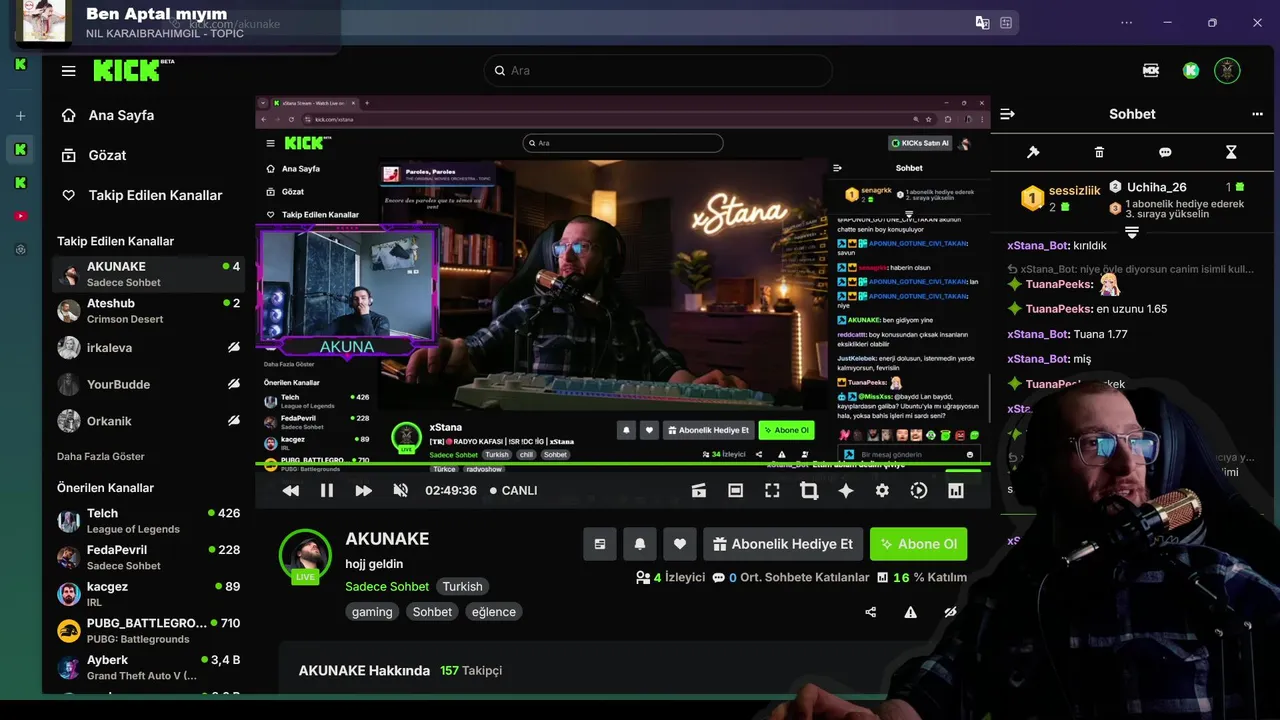Rewind the live stream playback
Screen dimensions: 1280x720
tap(291, 491)
